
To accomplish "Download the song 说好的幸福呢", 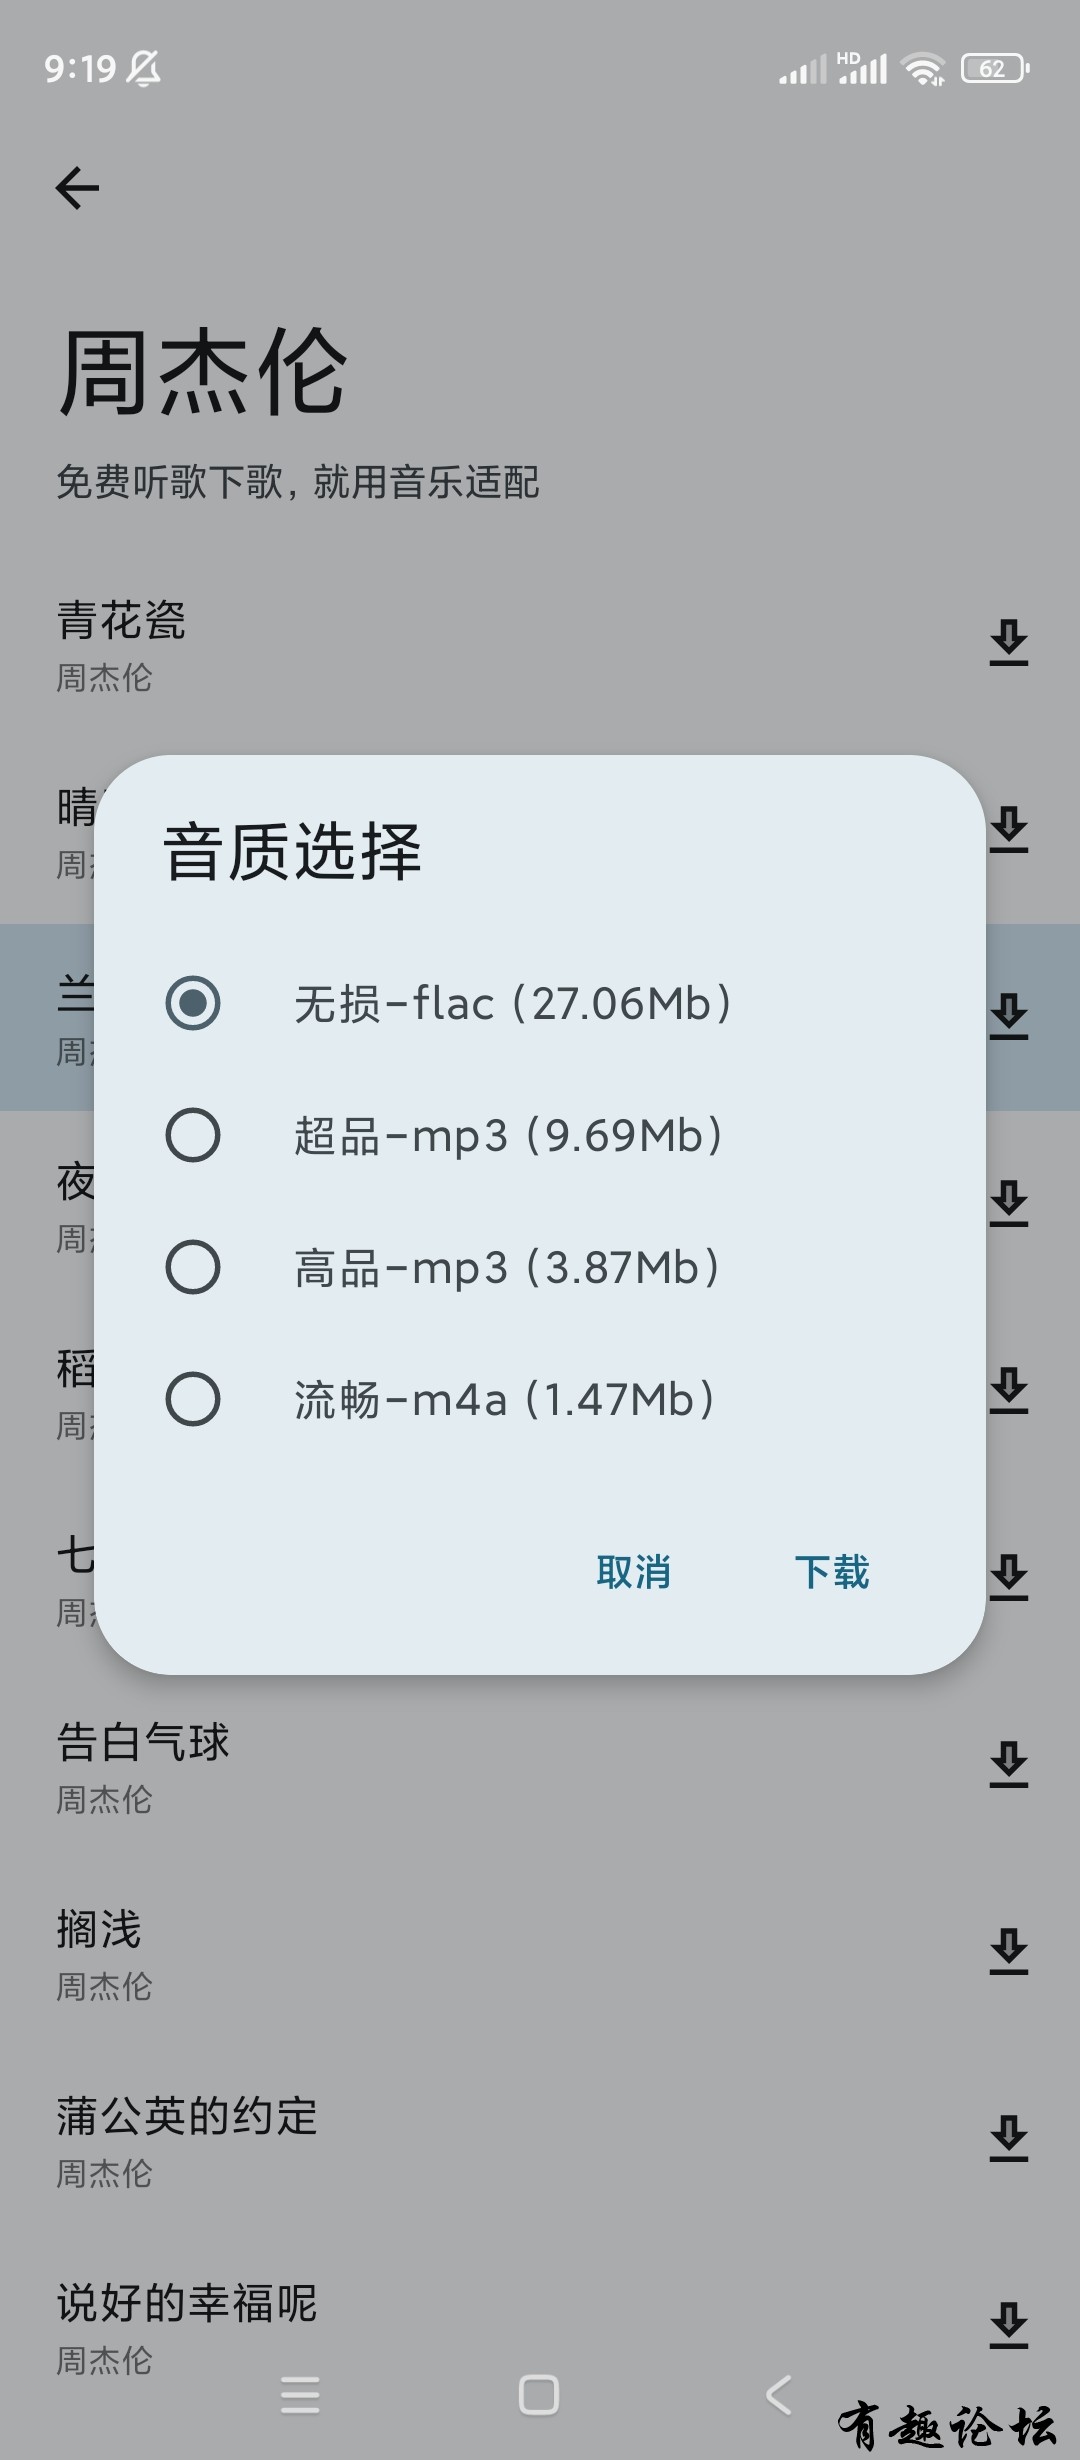I will click(x=1009, y=2325).
